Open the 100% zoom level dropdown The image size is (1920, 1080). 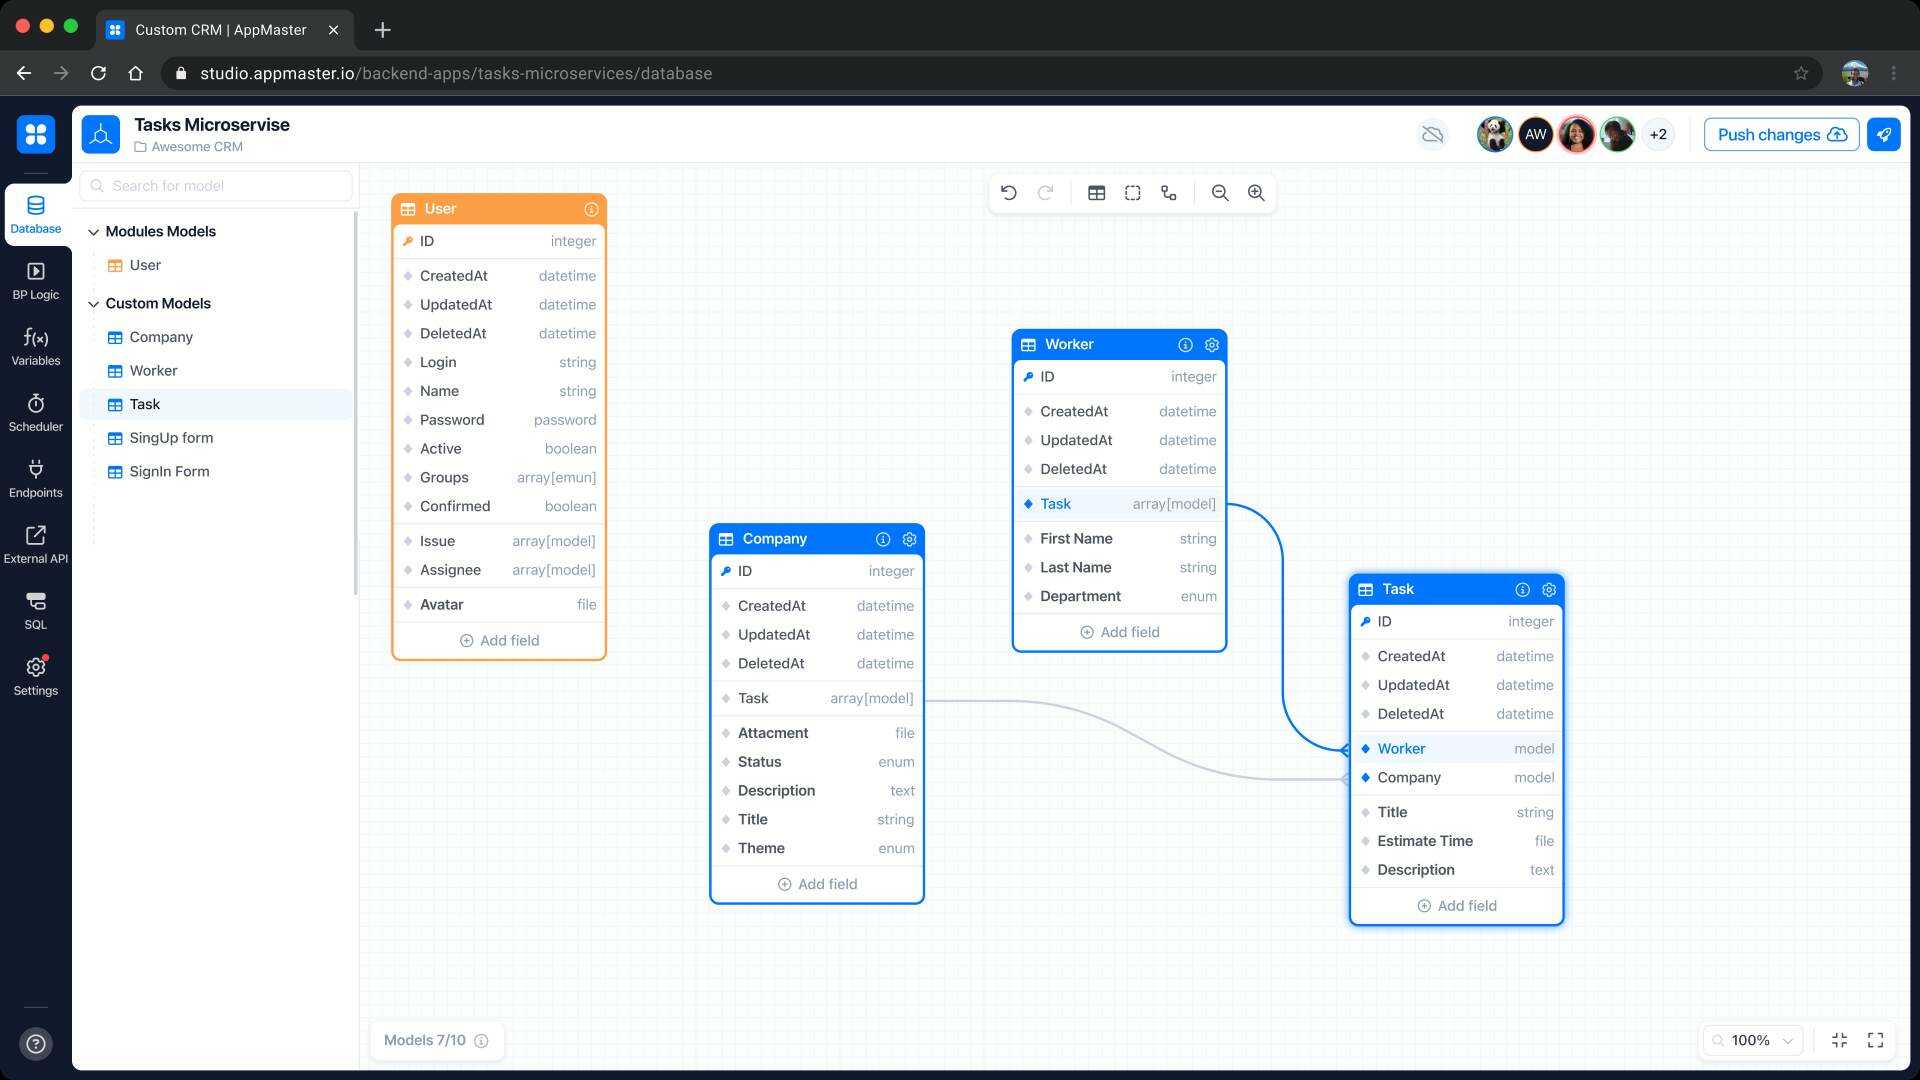point(1752,1041)
